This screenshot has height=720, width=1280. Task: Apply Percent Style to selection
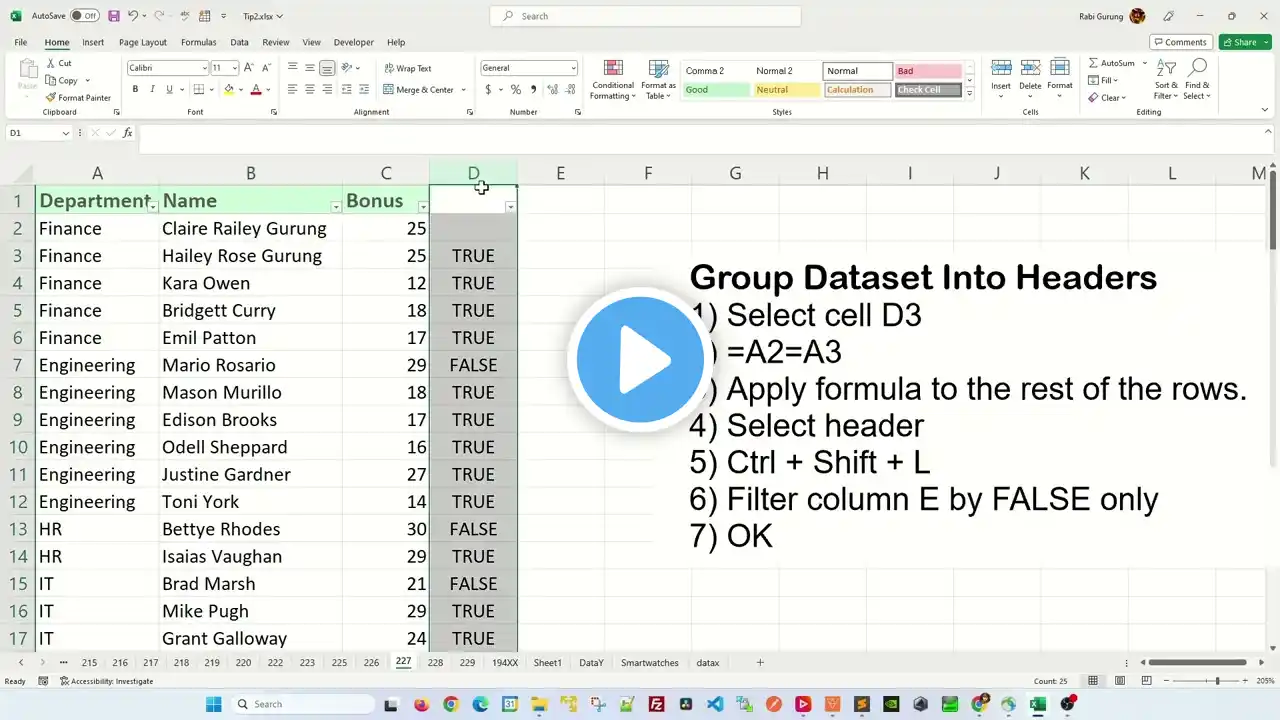click(516, 89)
